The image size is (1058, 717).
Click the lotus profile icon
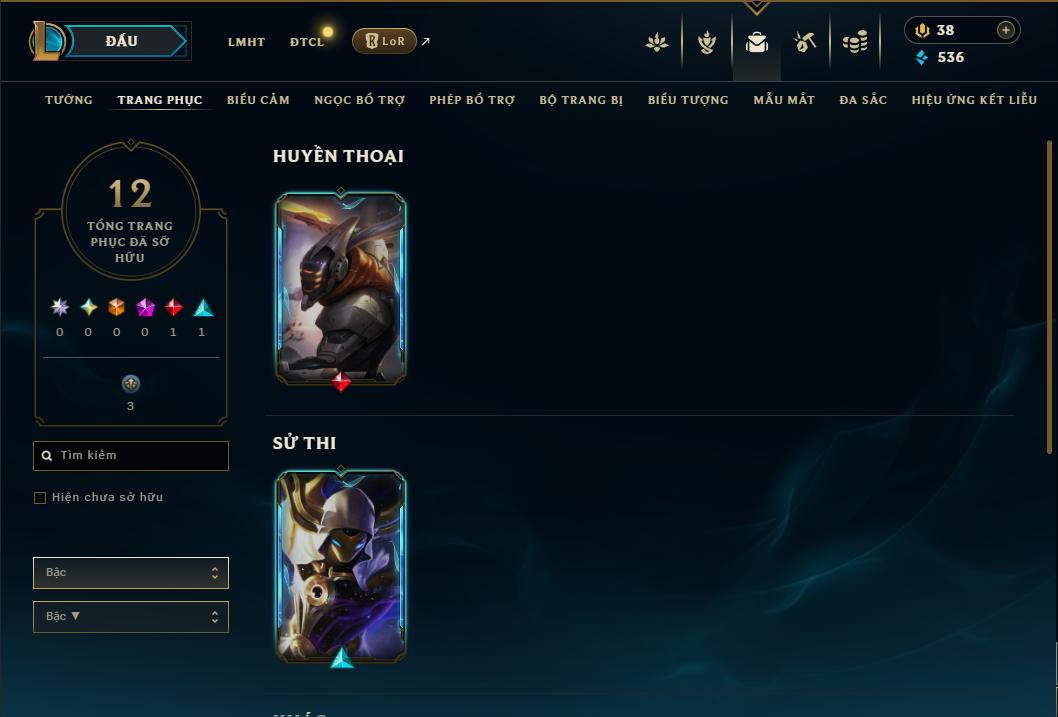[657, 42]
